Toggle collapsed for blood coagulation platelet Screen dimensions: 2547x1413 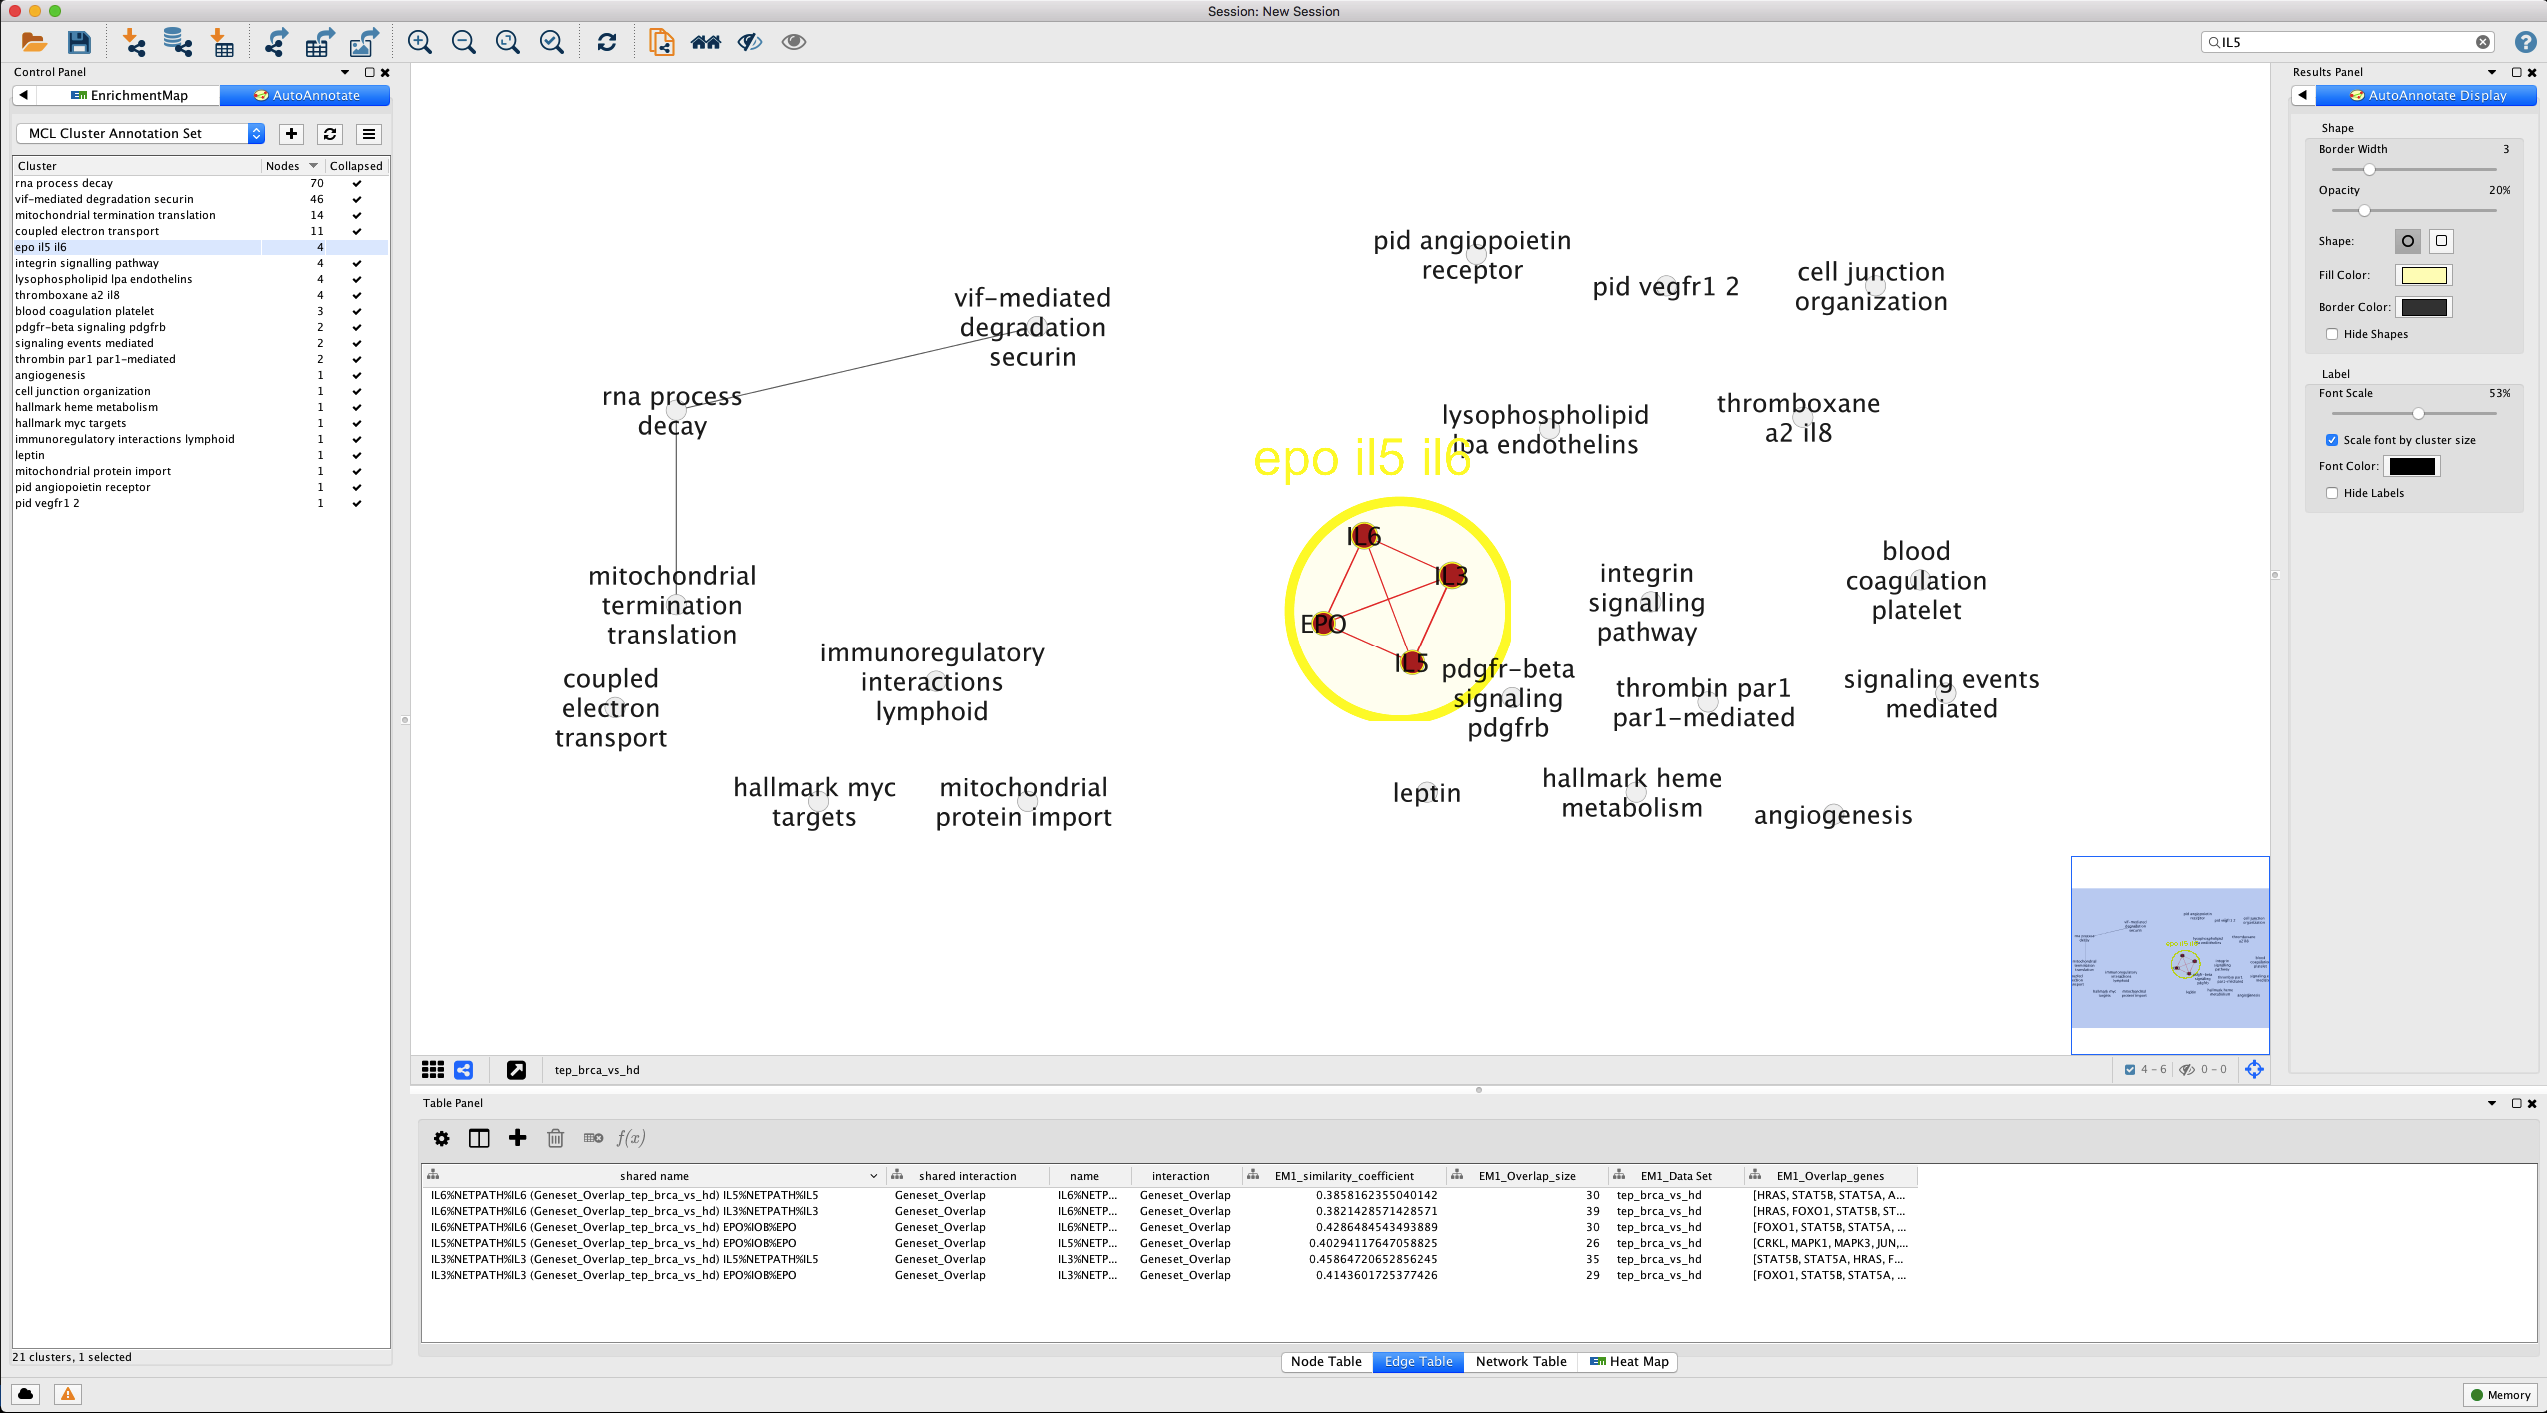(356, 311)
